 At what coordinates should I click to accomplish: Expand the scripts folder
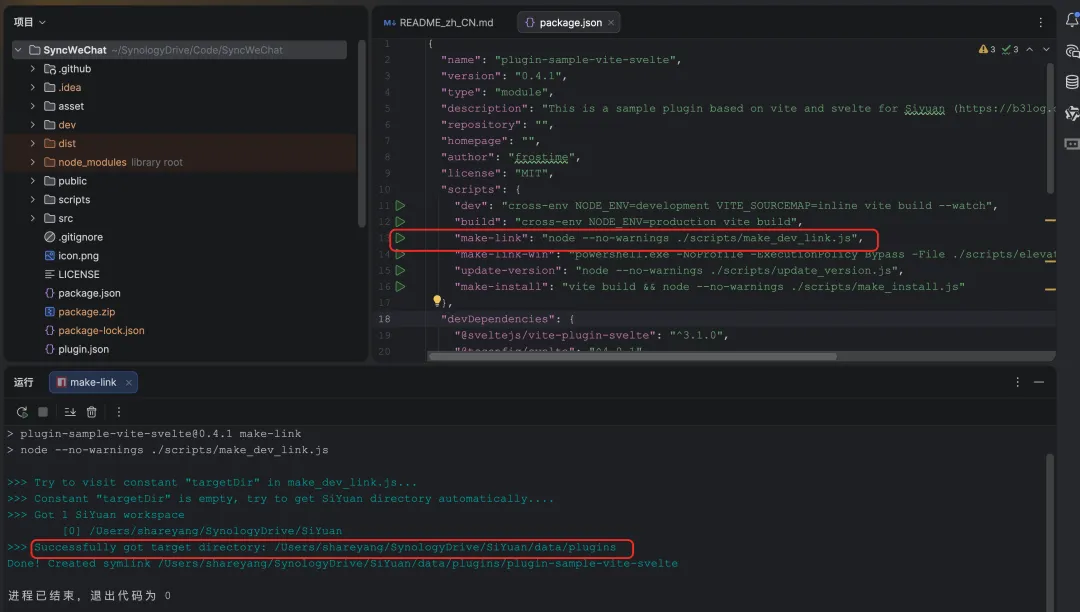point(32,200)
